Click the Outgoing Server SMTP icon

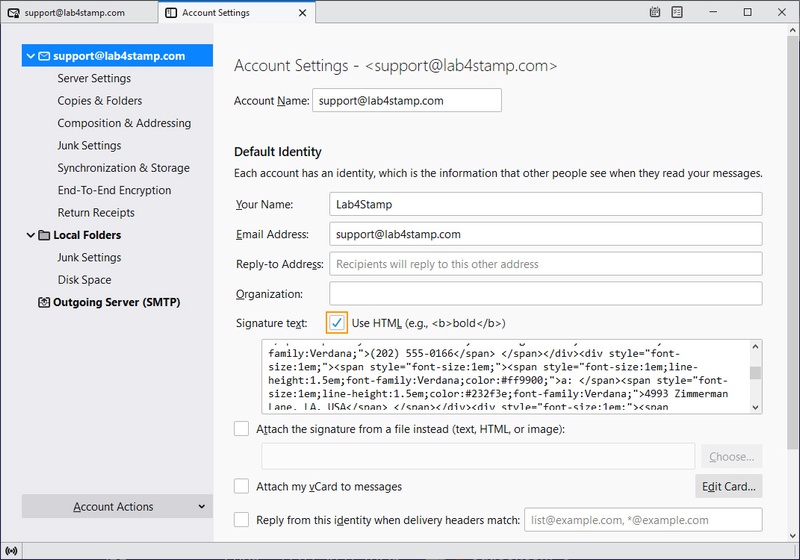44,302
